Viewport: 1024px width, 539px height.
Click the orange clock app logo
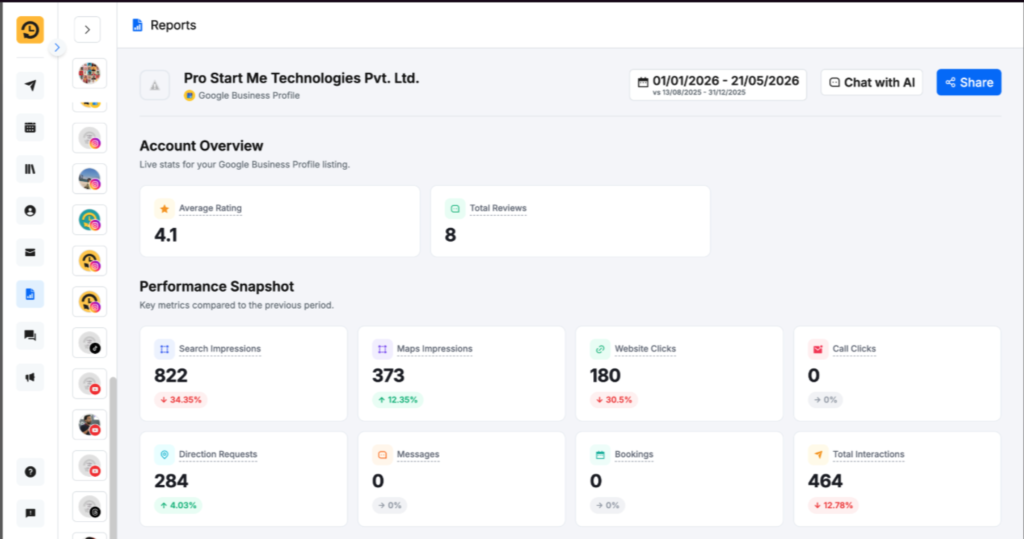[x=30, y=30]
